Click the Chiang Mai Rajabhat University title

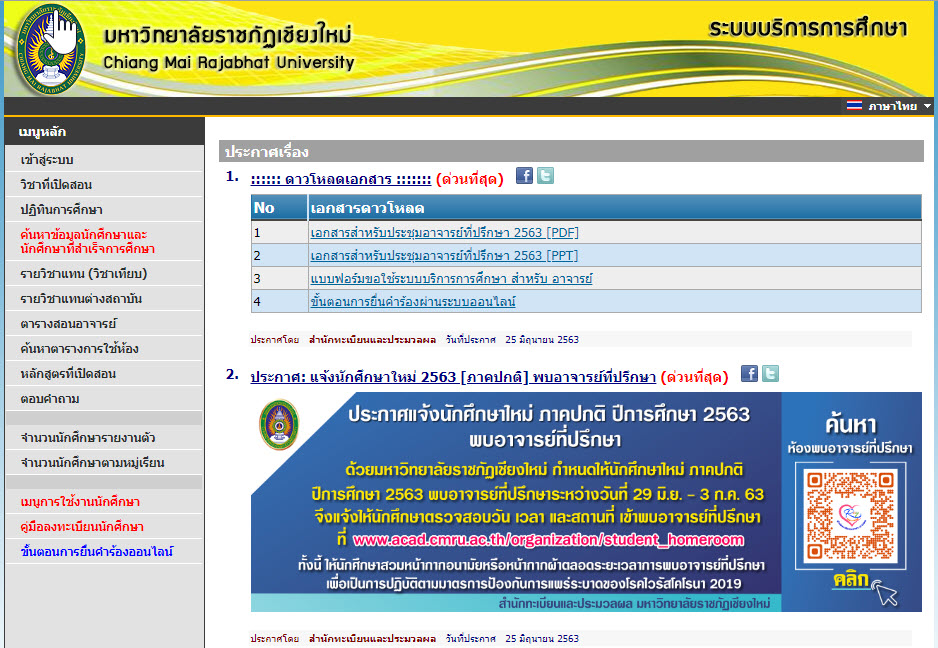coord(229,62)
